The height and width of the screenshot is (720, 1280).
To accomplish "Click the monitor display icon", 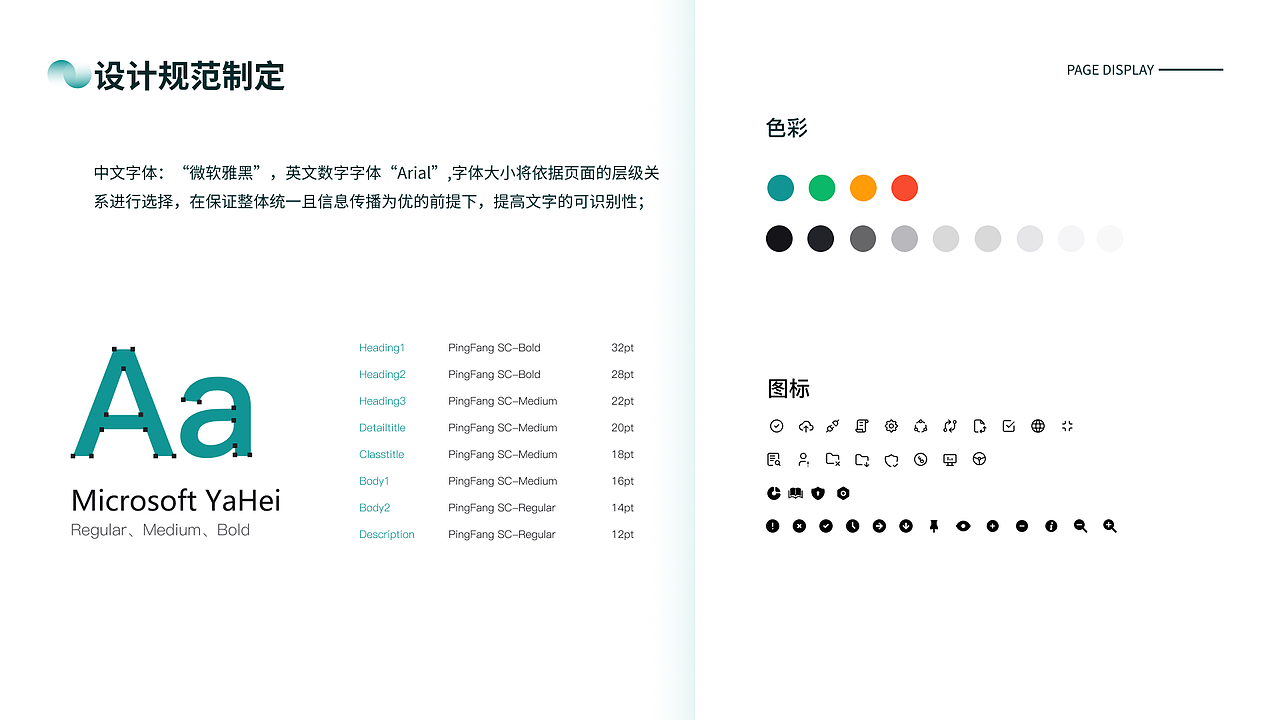I will tap(949, 459).
